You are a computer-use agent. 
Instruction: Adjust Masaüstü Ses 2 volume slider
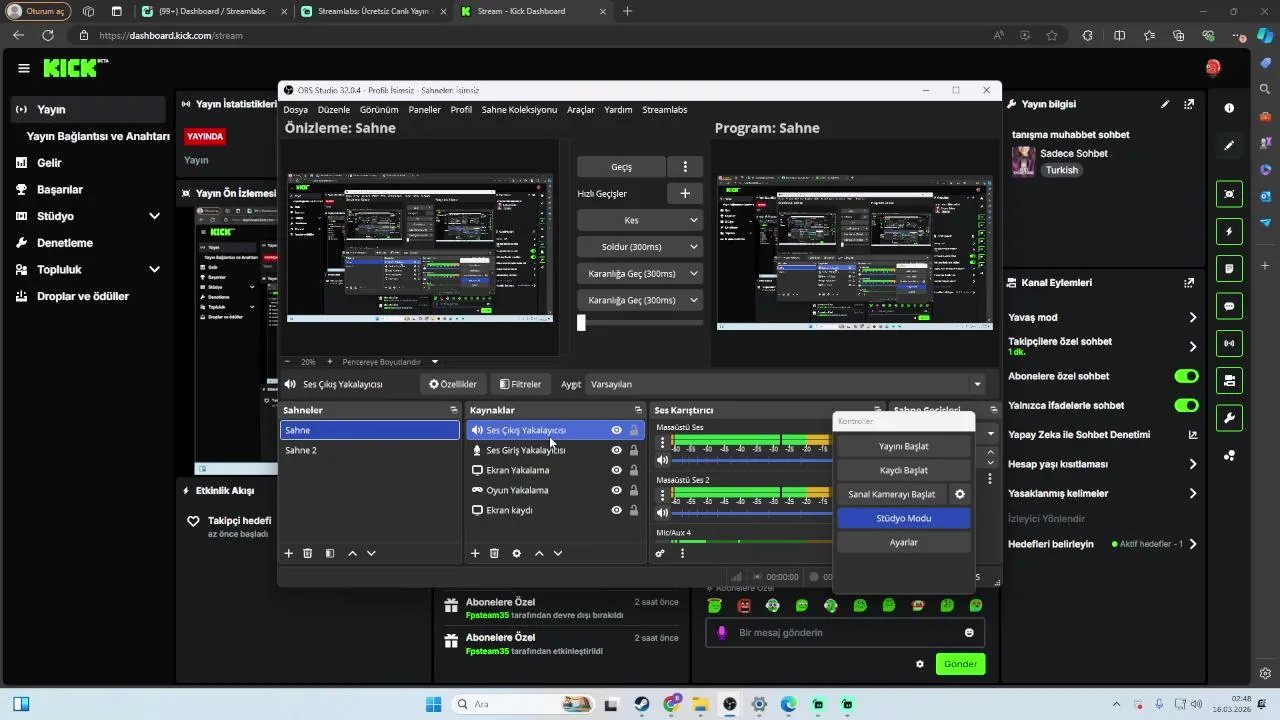[752, 512]
